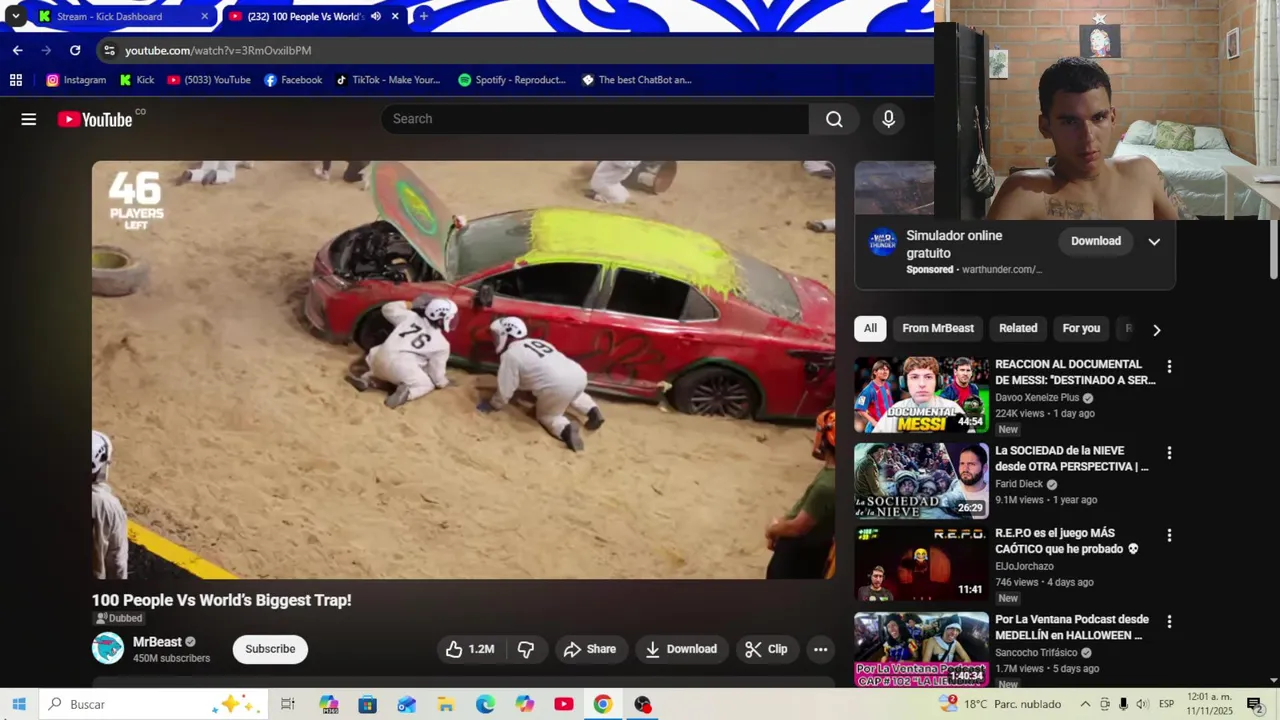Go back using browser back arrow
Image resolution: width=1280 pixels, height=720 pixels.
pyautogui.click(x=17, y=50)
